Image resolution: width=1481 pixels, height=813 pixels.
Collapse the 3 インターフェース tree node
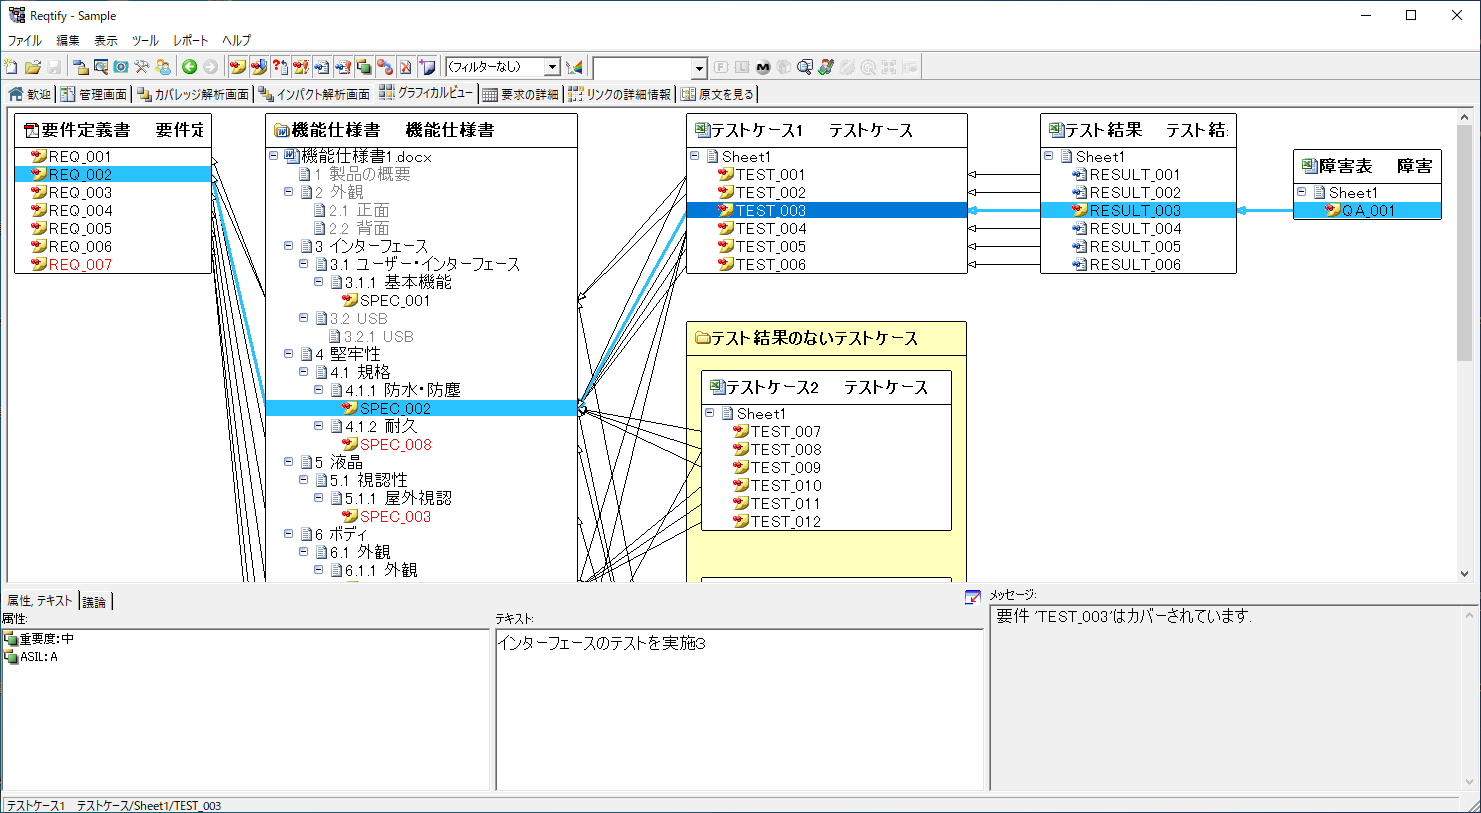tap(289, 246)
